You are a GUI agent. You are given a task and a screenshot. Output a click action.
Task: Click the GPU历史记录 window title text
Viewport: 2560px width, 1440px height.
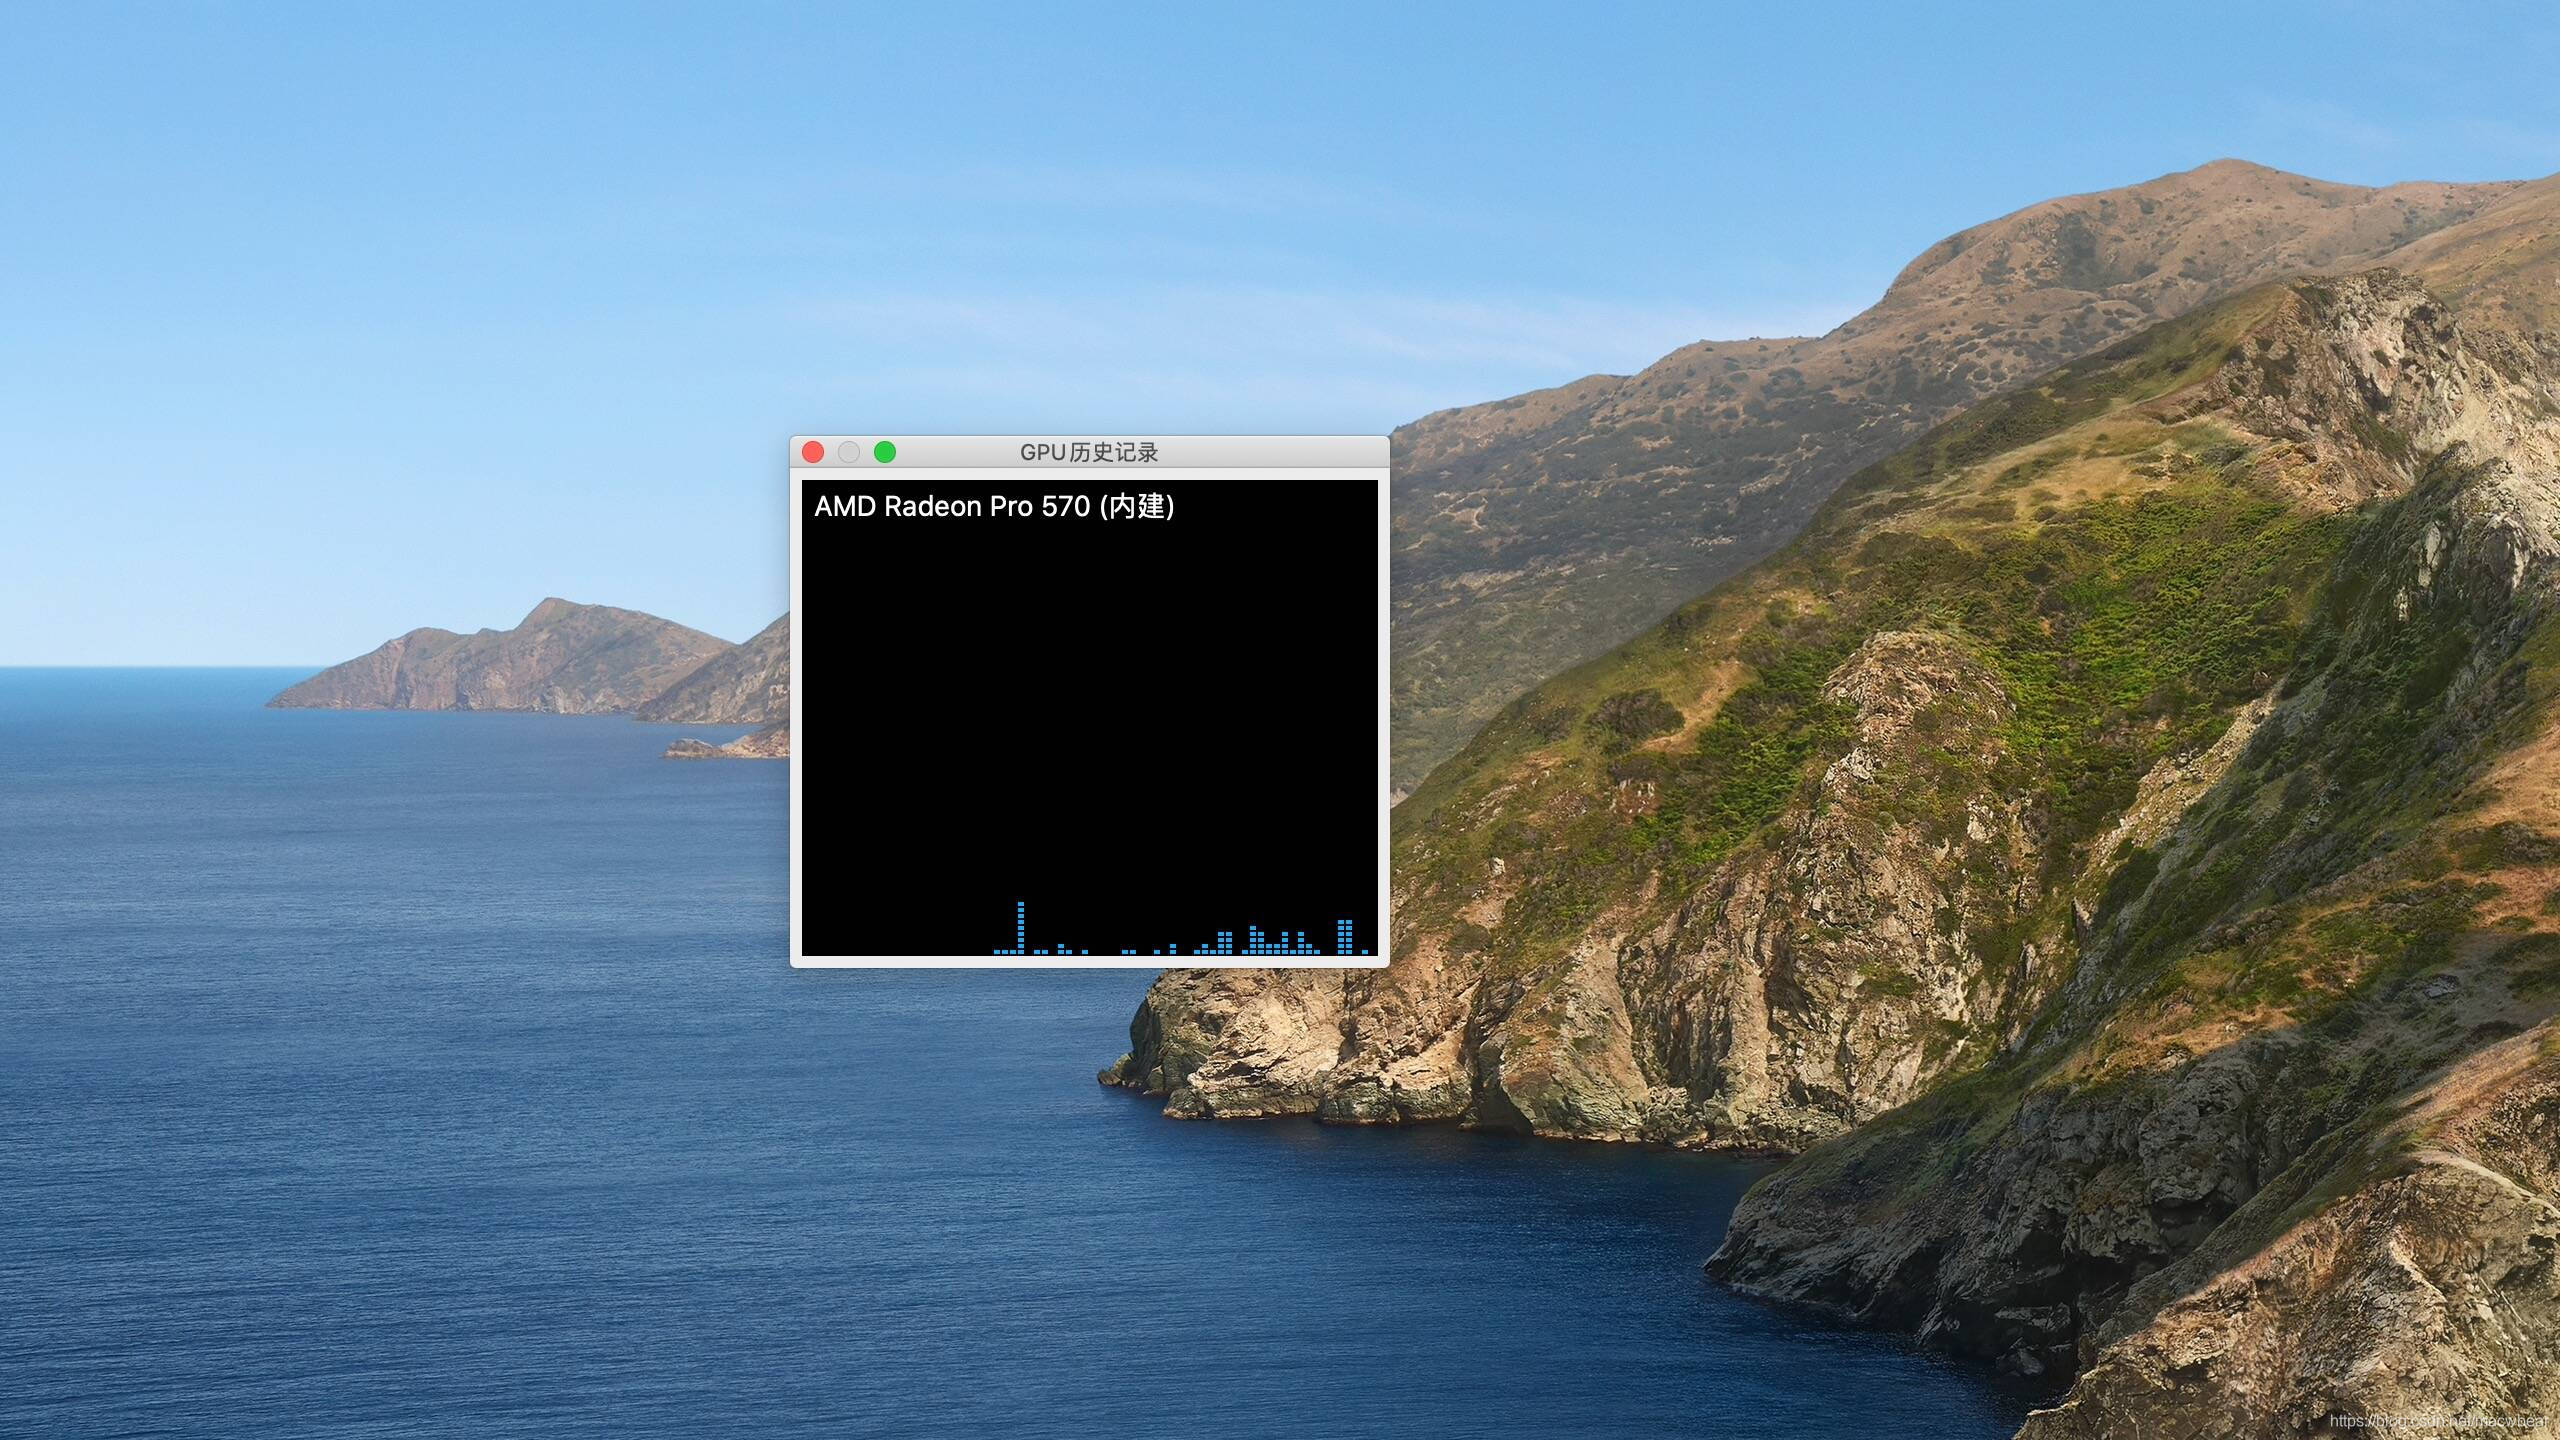click(1088, 452)
